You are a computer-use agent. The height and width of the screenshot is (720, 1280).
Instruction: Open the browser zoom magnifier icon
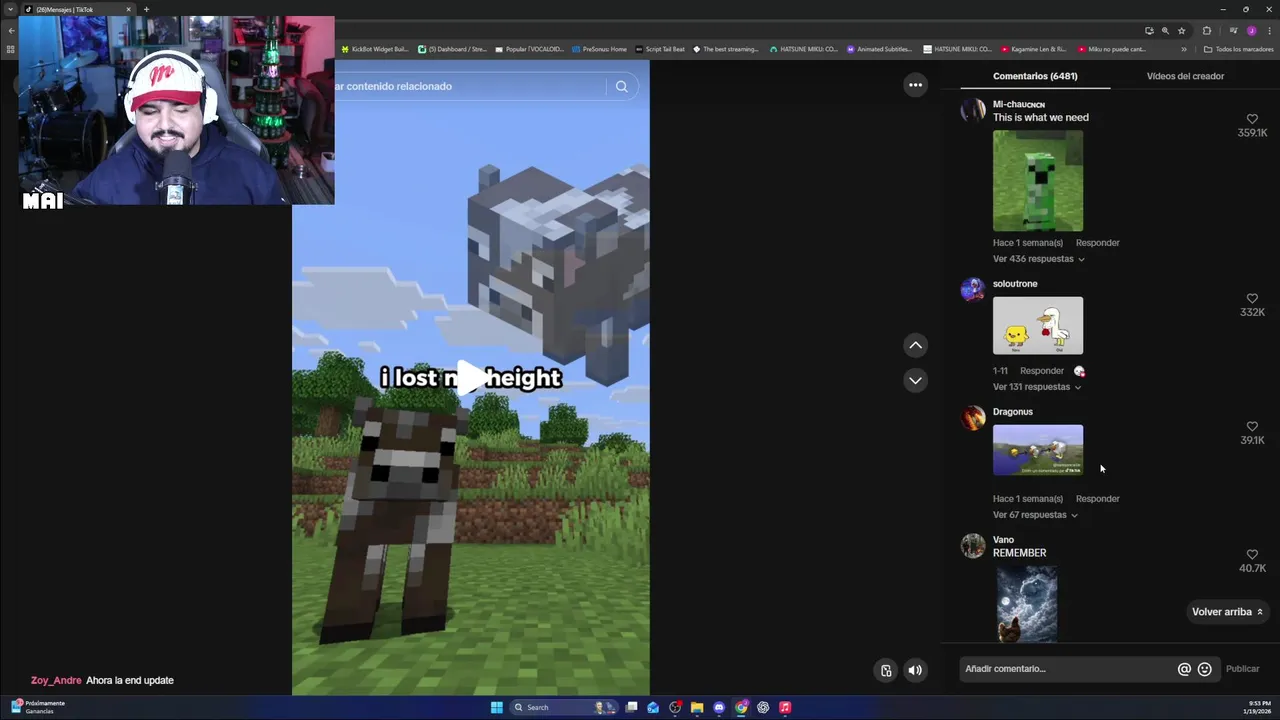pyautogui.click(x=1165, y=31)
